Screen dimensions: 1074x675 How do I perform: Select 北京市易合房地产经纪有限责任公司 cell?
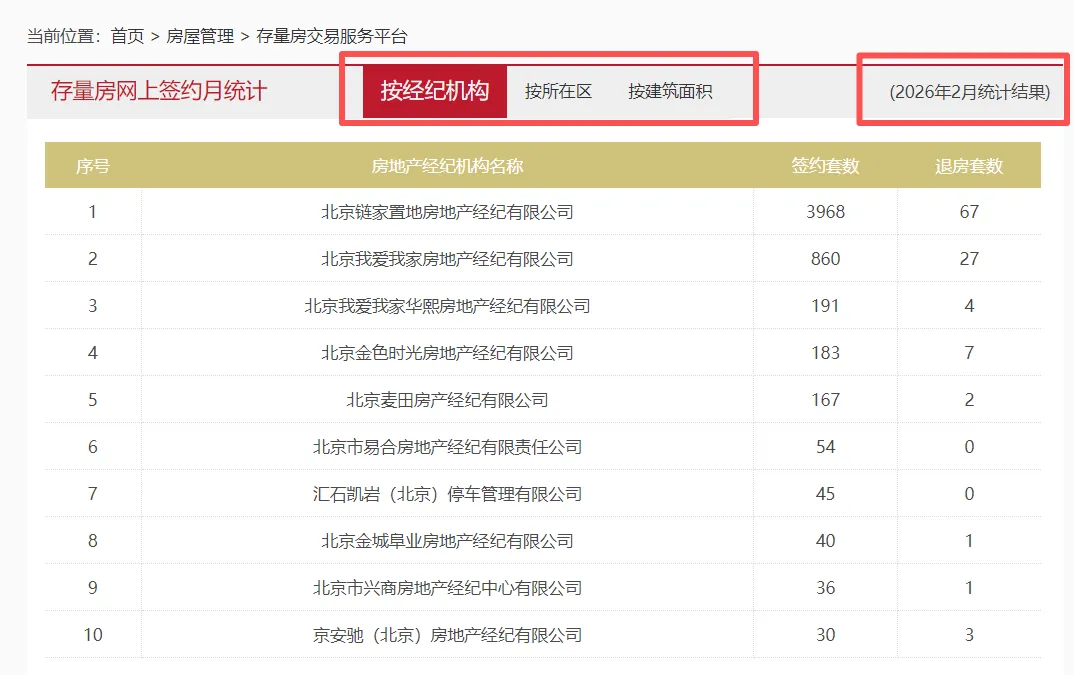[x=447, y=447]
